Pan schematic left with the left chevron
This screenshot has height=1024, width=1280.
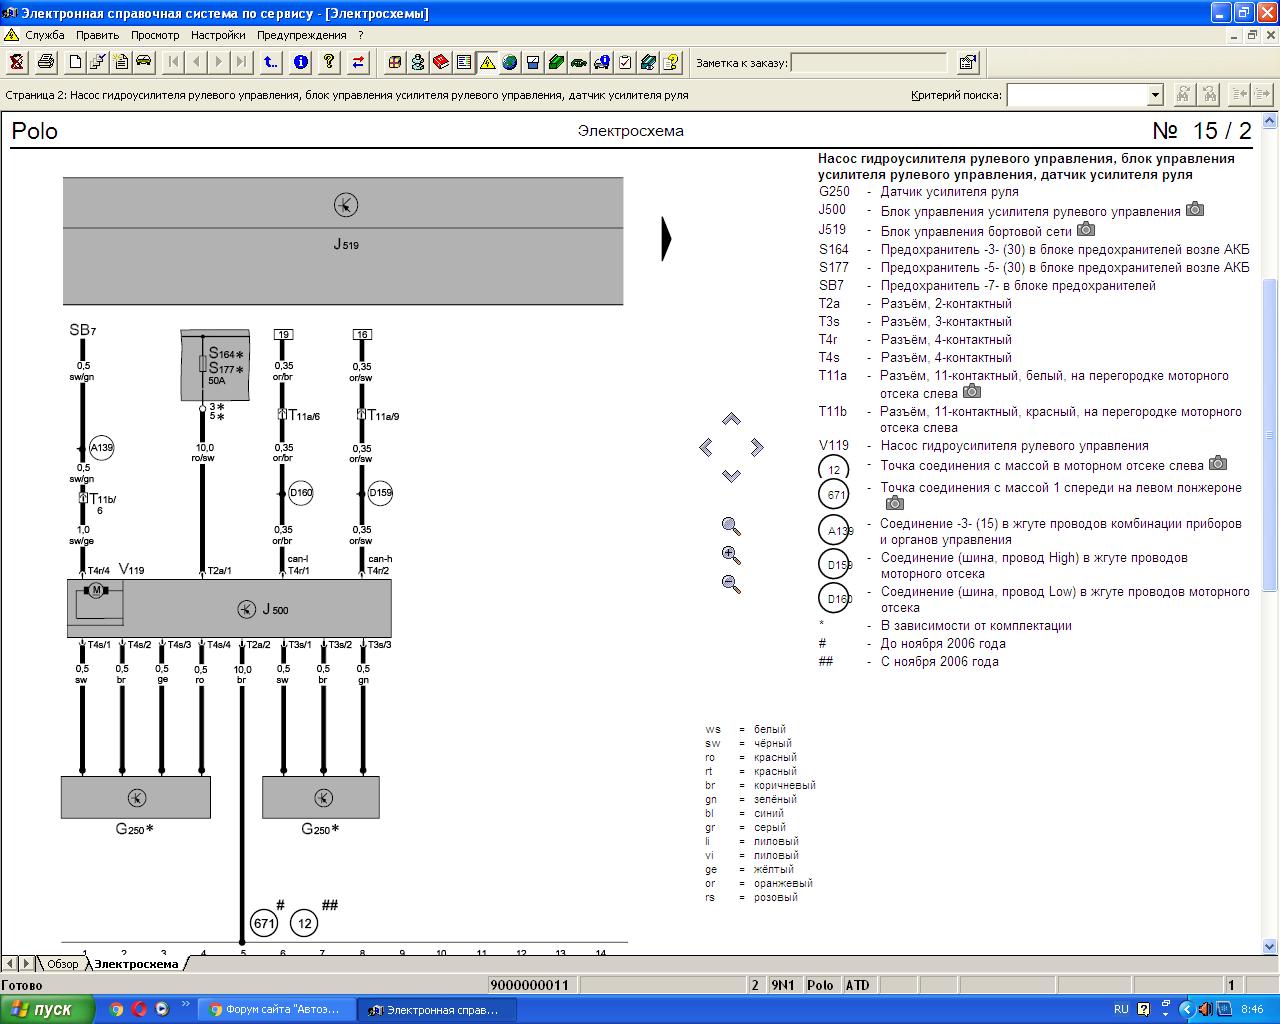point(706,447)
